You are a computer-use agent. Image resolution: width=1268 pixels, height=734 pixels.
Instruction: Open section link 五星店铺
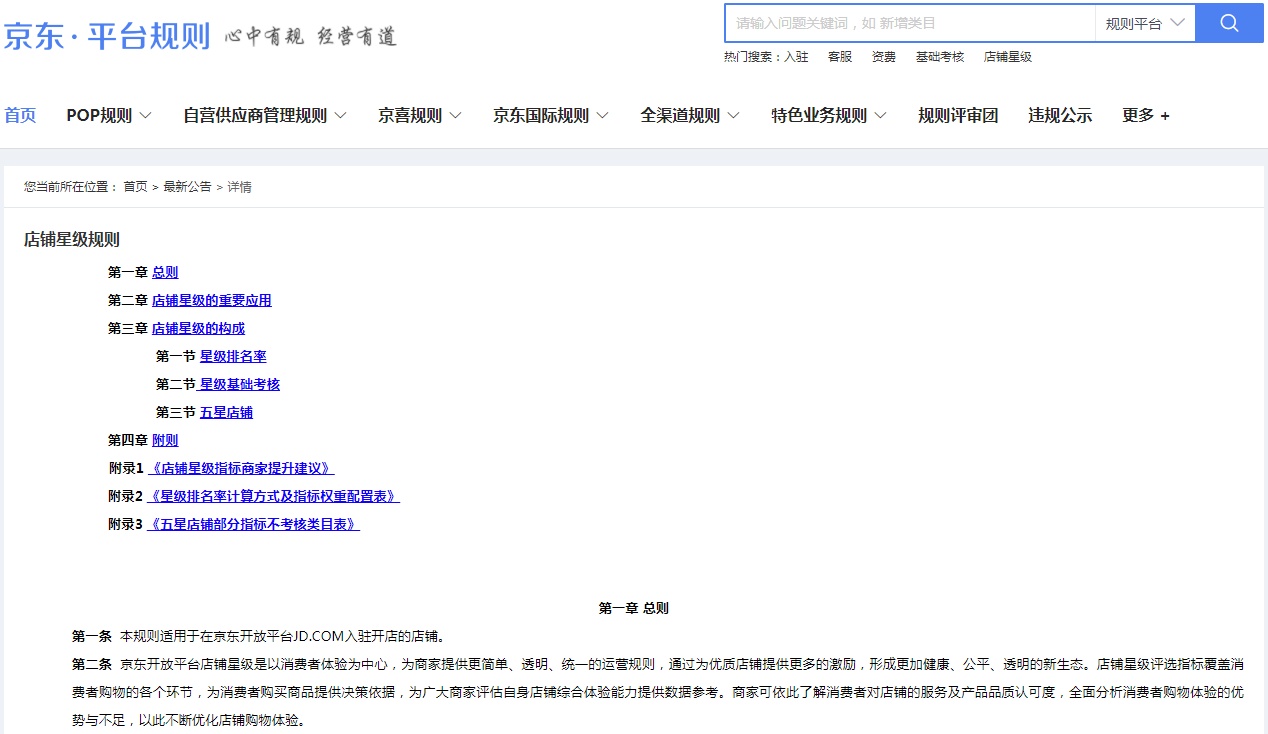[x=226, y=412]
